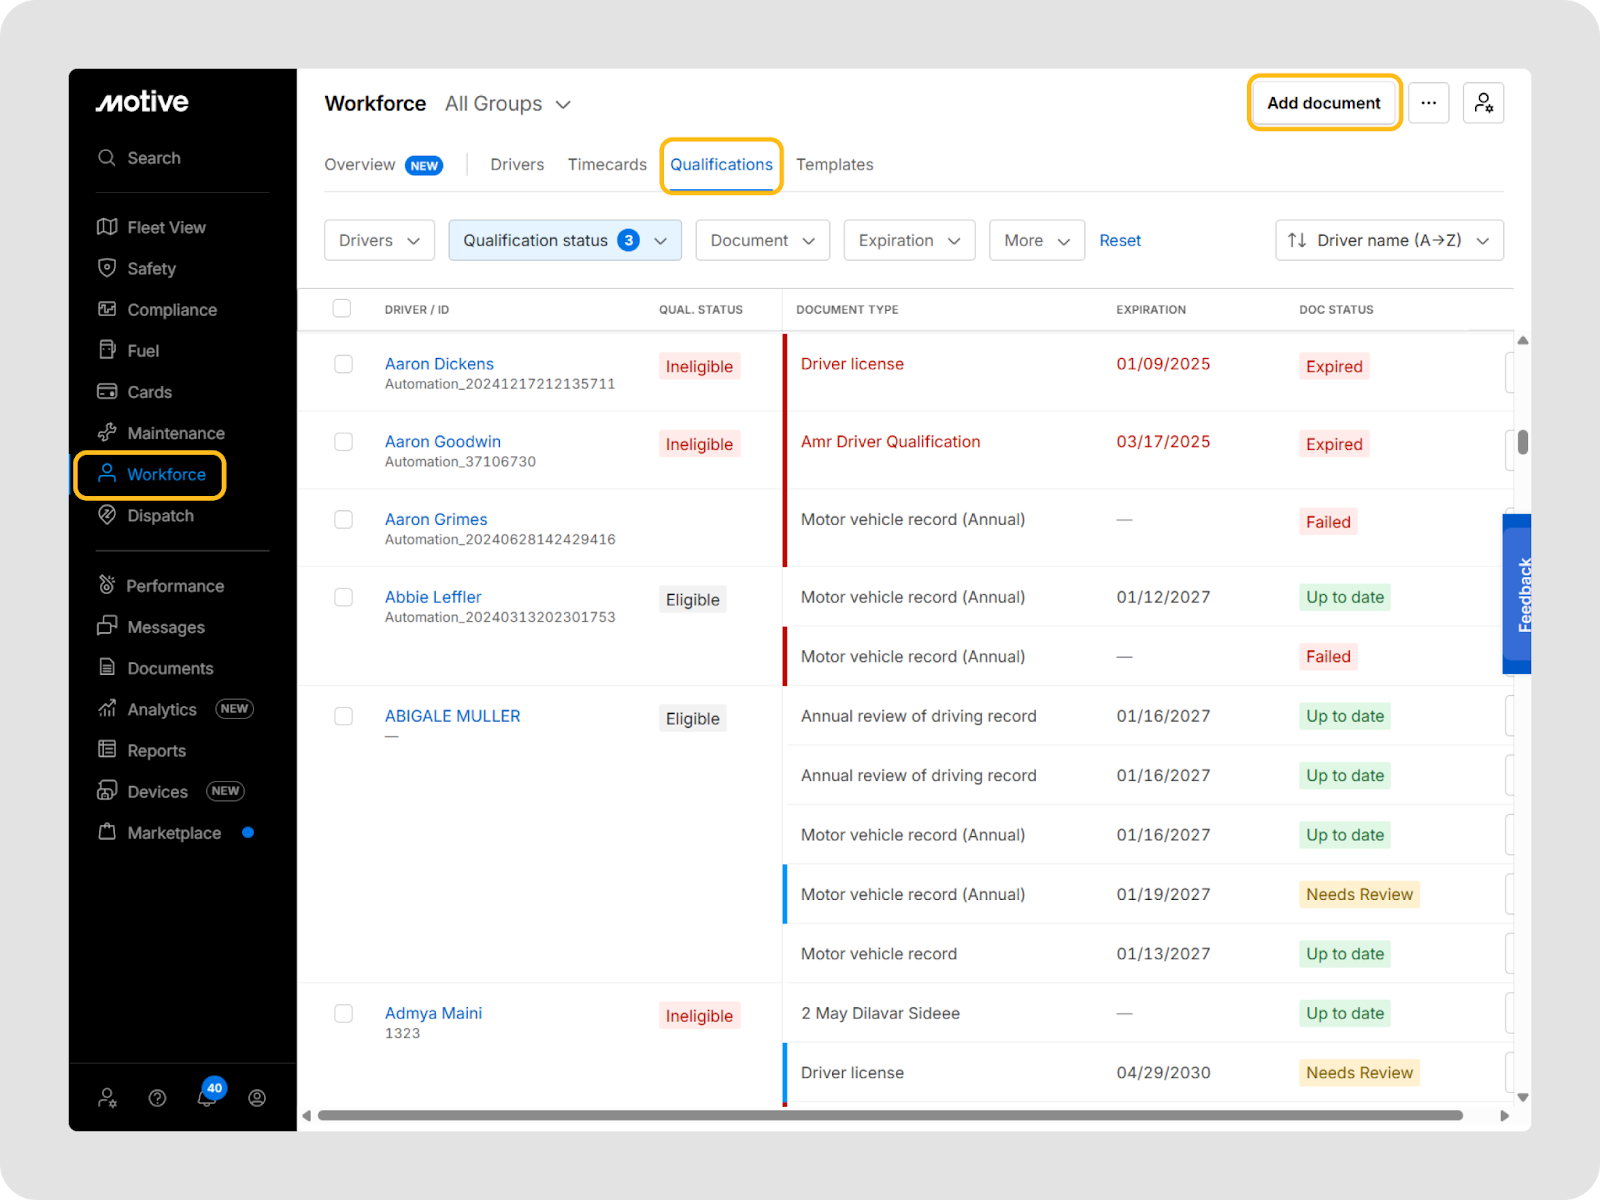Toggle the select-all header checkbox
This screenshot has height=1200, width=1600.
click(342, 308)
